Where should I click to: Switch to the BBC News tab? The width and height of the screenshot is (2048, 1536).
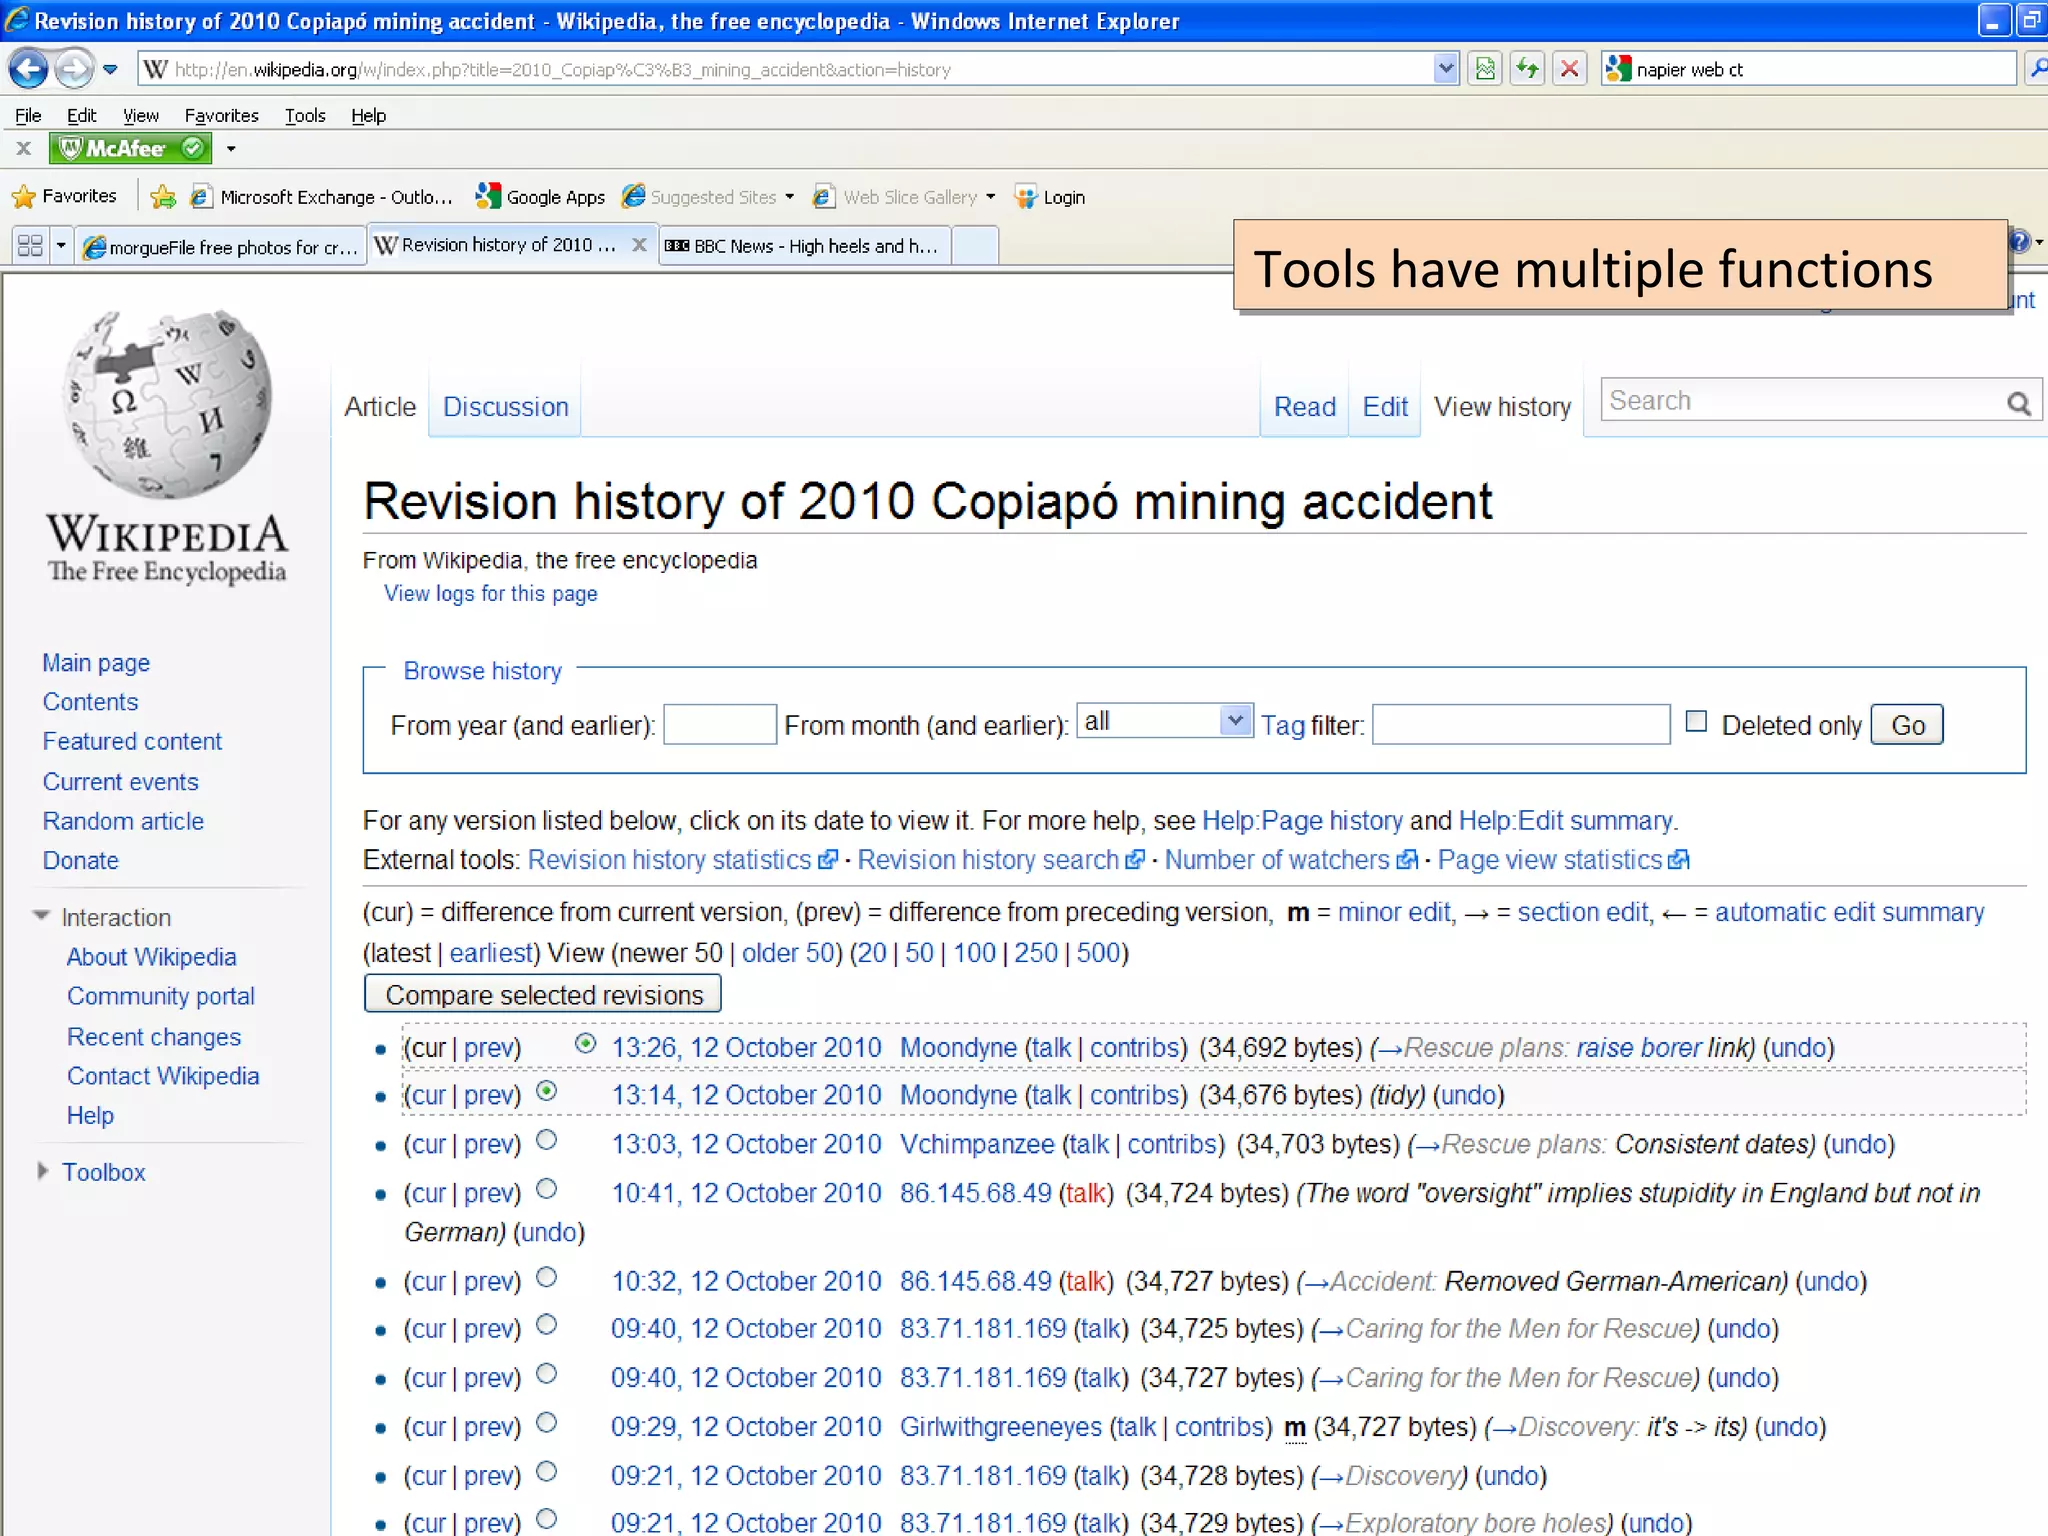(x=803, y=246)
